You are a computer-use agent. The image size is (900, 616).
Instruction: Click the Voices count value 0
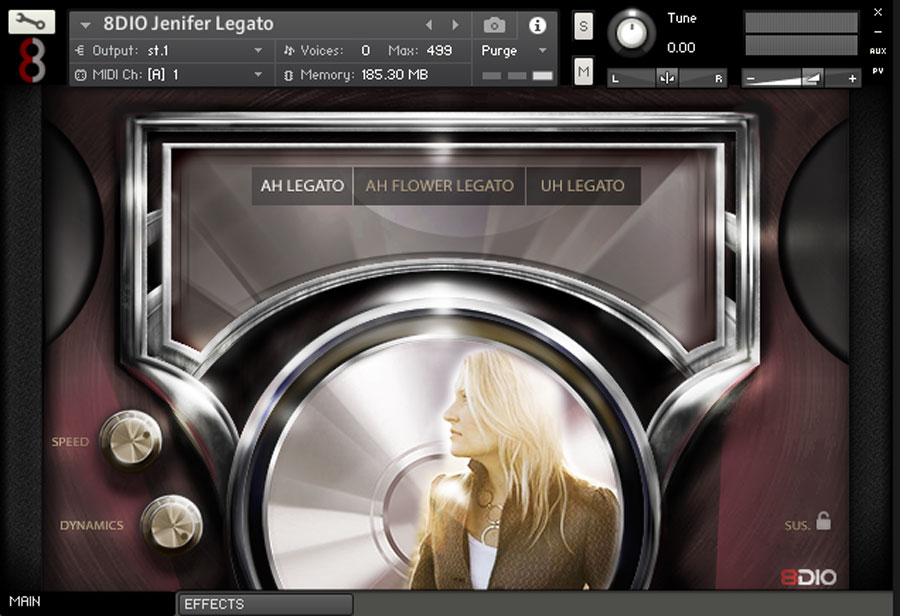click(x=366, y=51)
